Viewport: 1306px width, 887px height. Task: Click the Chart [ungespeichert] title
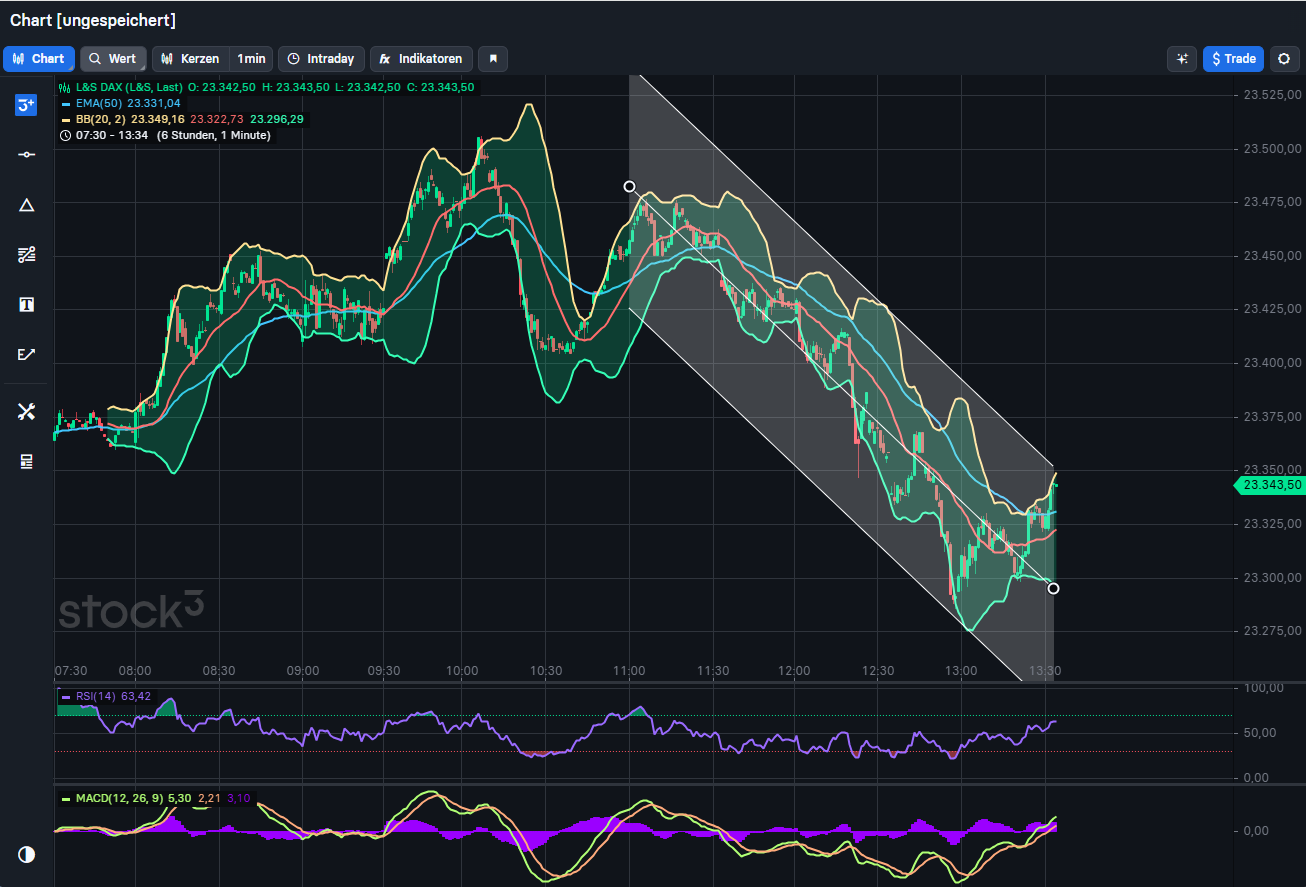(93, 20)
